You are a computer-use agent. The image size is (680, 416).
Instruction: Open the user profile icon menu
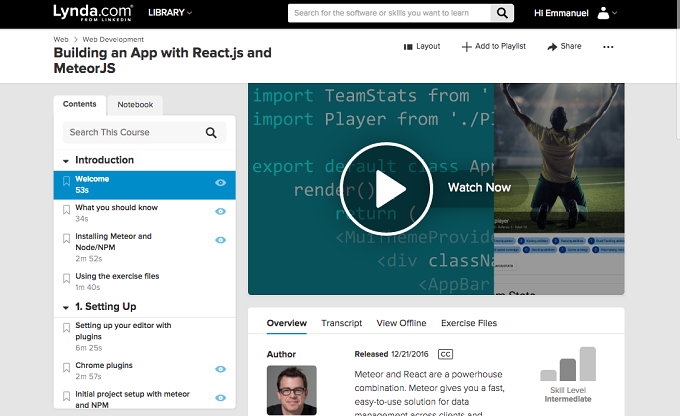(x=603, y=13)
